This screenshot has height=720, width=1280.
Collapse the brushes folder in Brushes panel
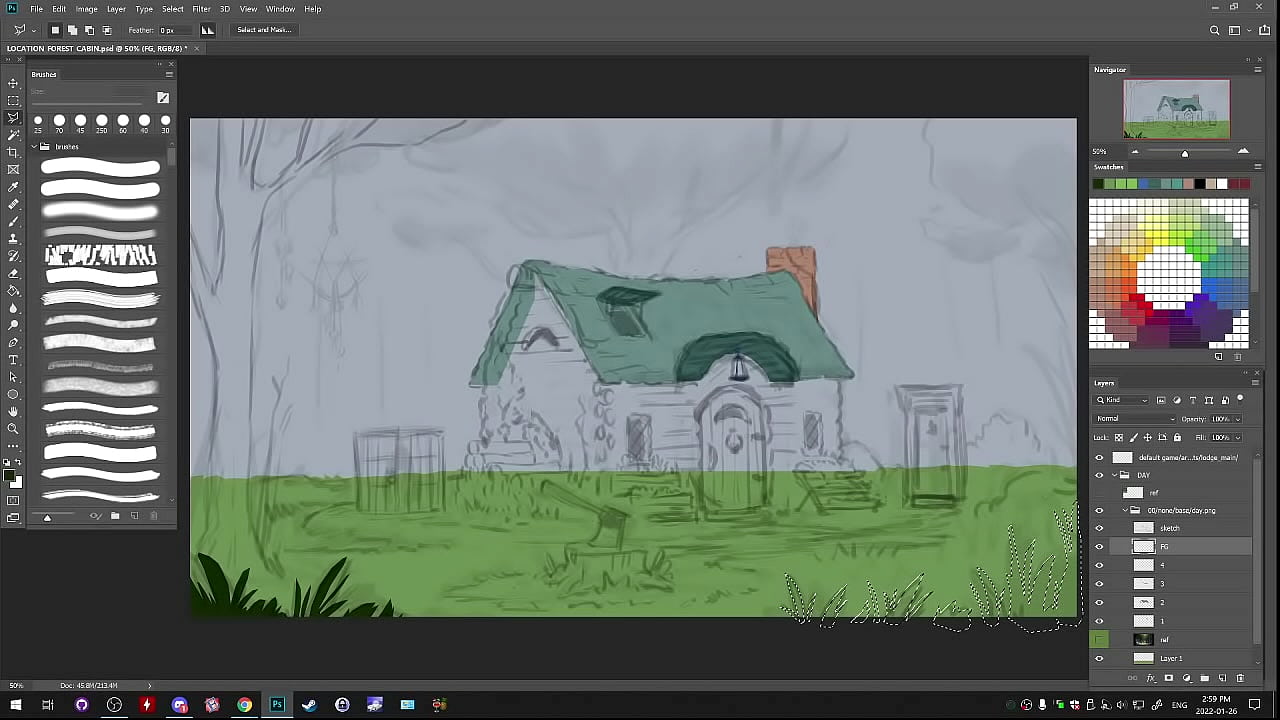coord(34,147)
